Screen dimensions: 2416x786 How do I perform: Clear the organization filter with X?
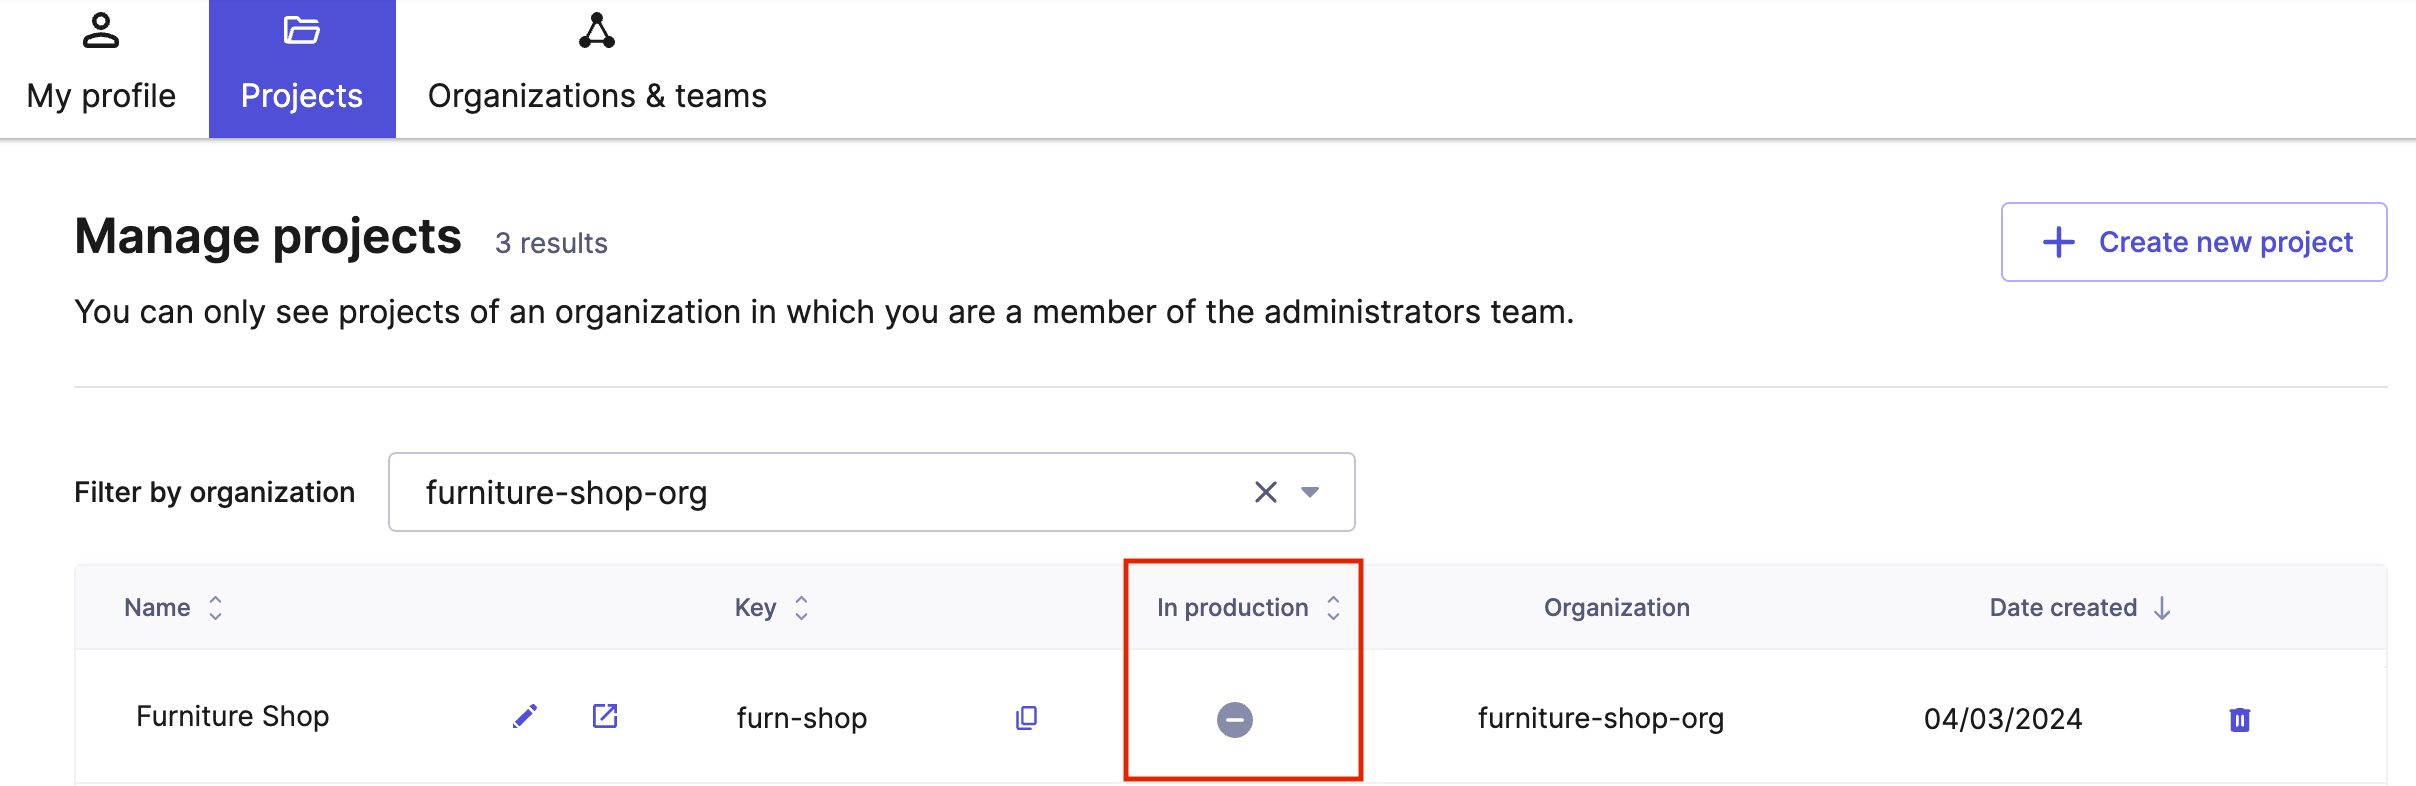click(1266, 492)
